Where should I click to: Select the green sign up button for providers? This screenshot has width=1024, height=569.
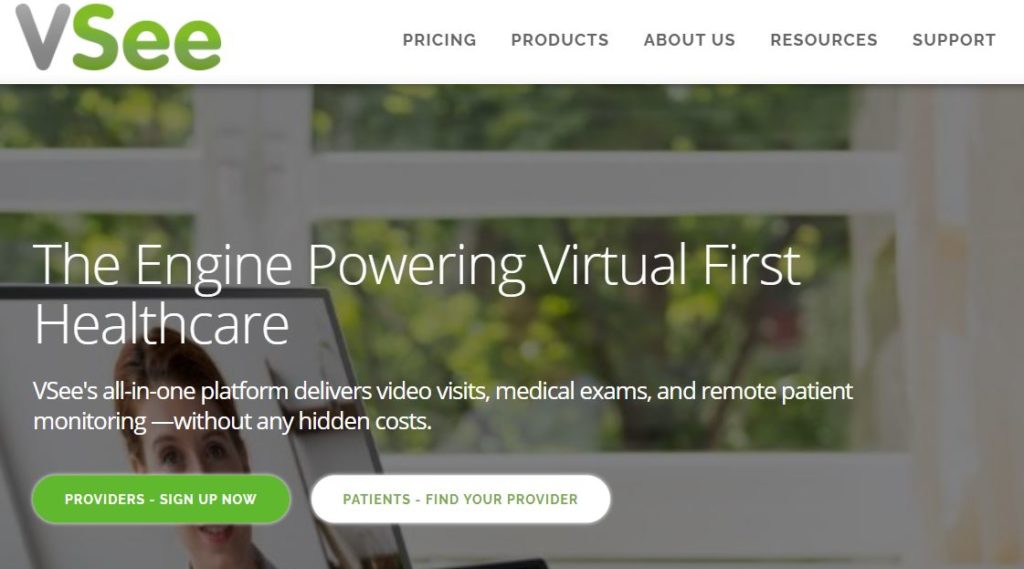click(161, 499)
